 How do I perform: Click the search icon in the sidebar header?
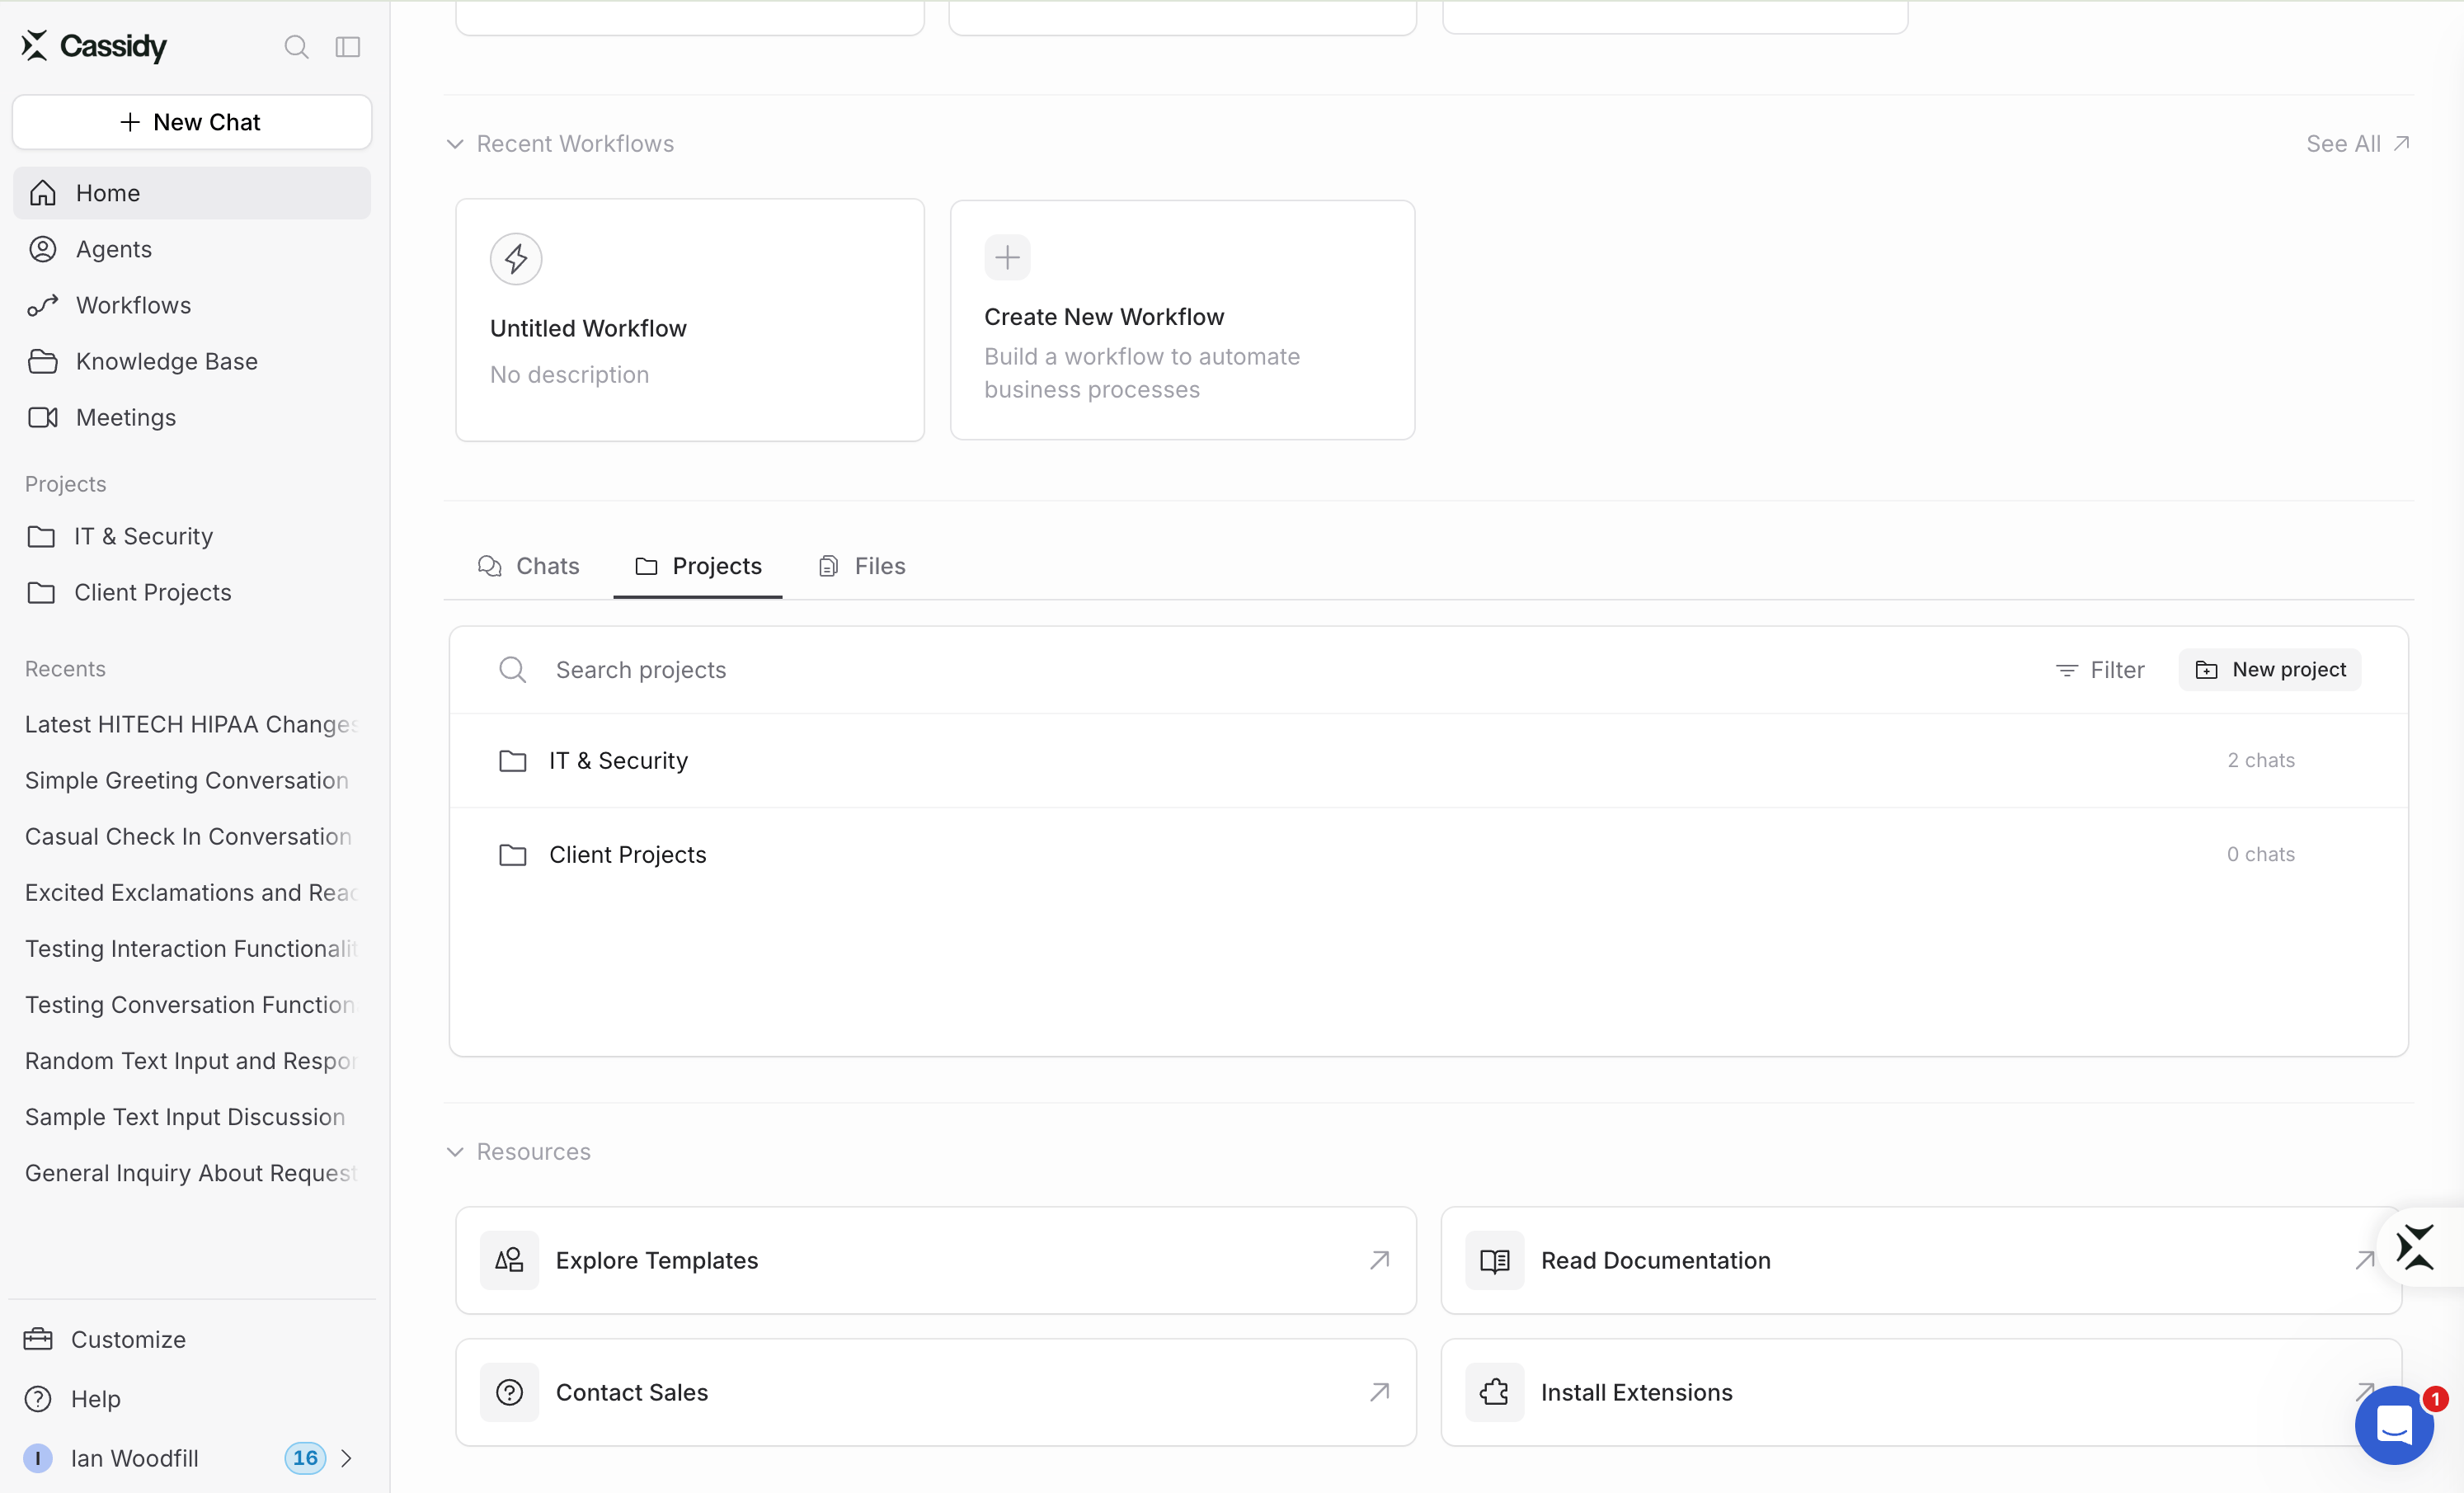pos(296,47)
